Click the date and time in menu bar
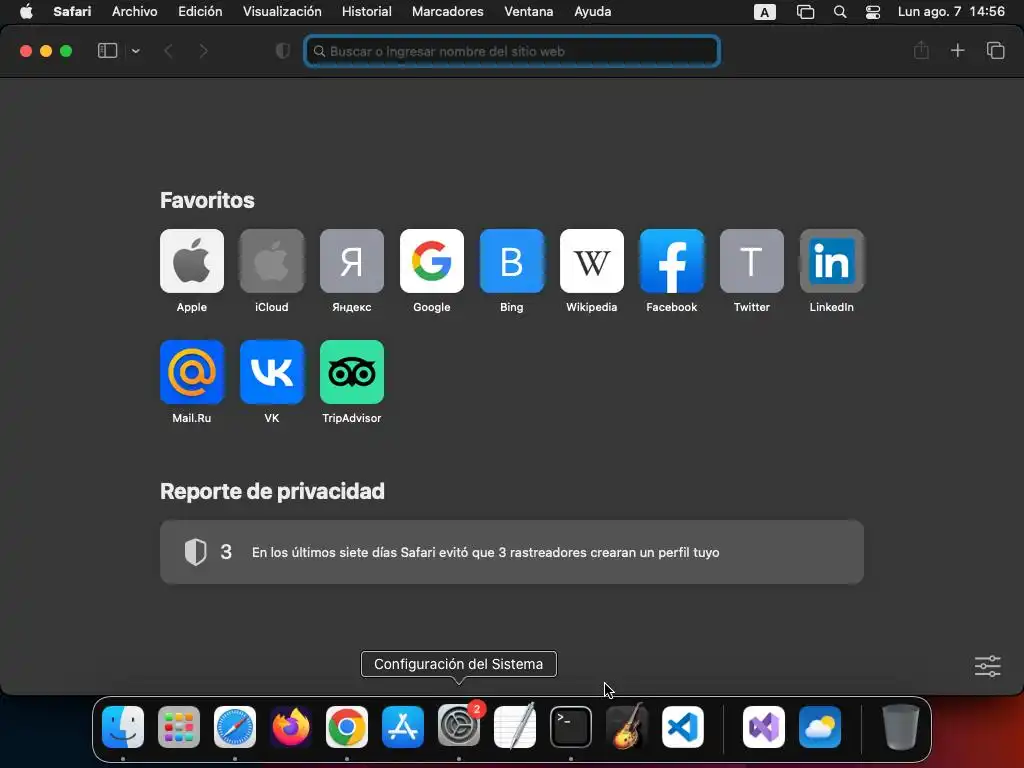 951,11
